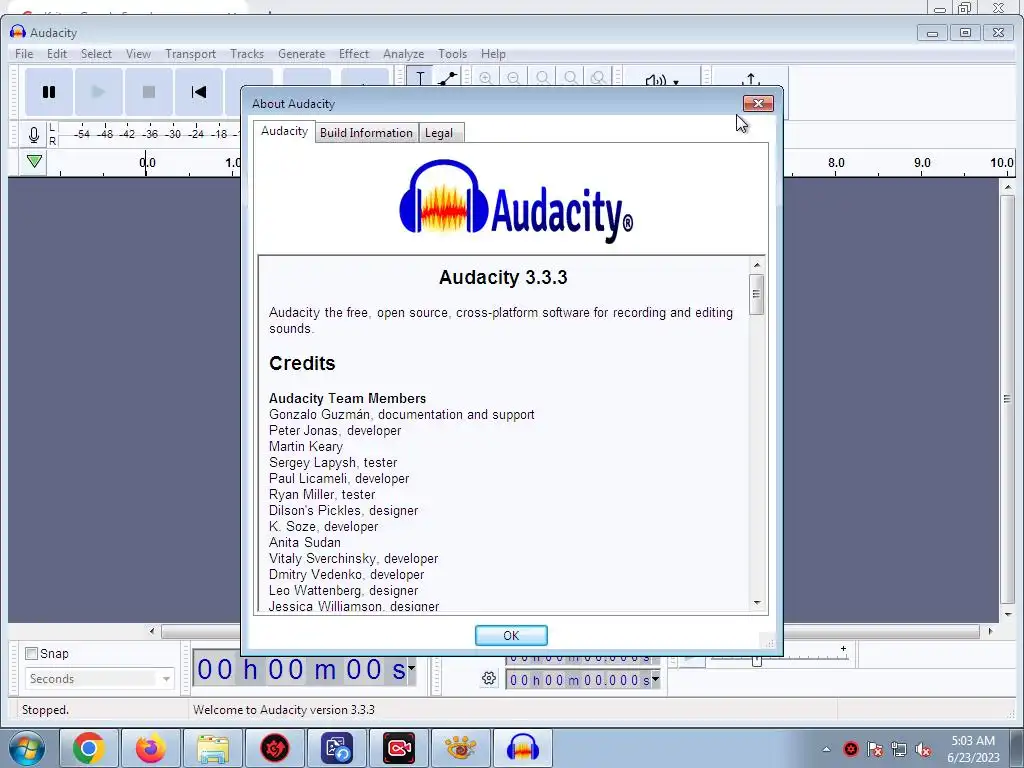Click the microphone record meter icon
The height and width of the screenshot is (768, 1024).
point(34,135)
